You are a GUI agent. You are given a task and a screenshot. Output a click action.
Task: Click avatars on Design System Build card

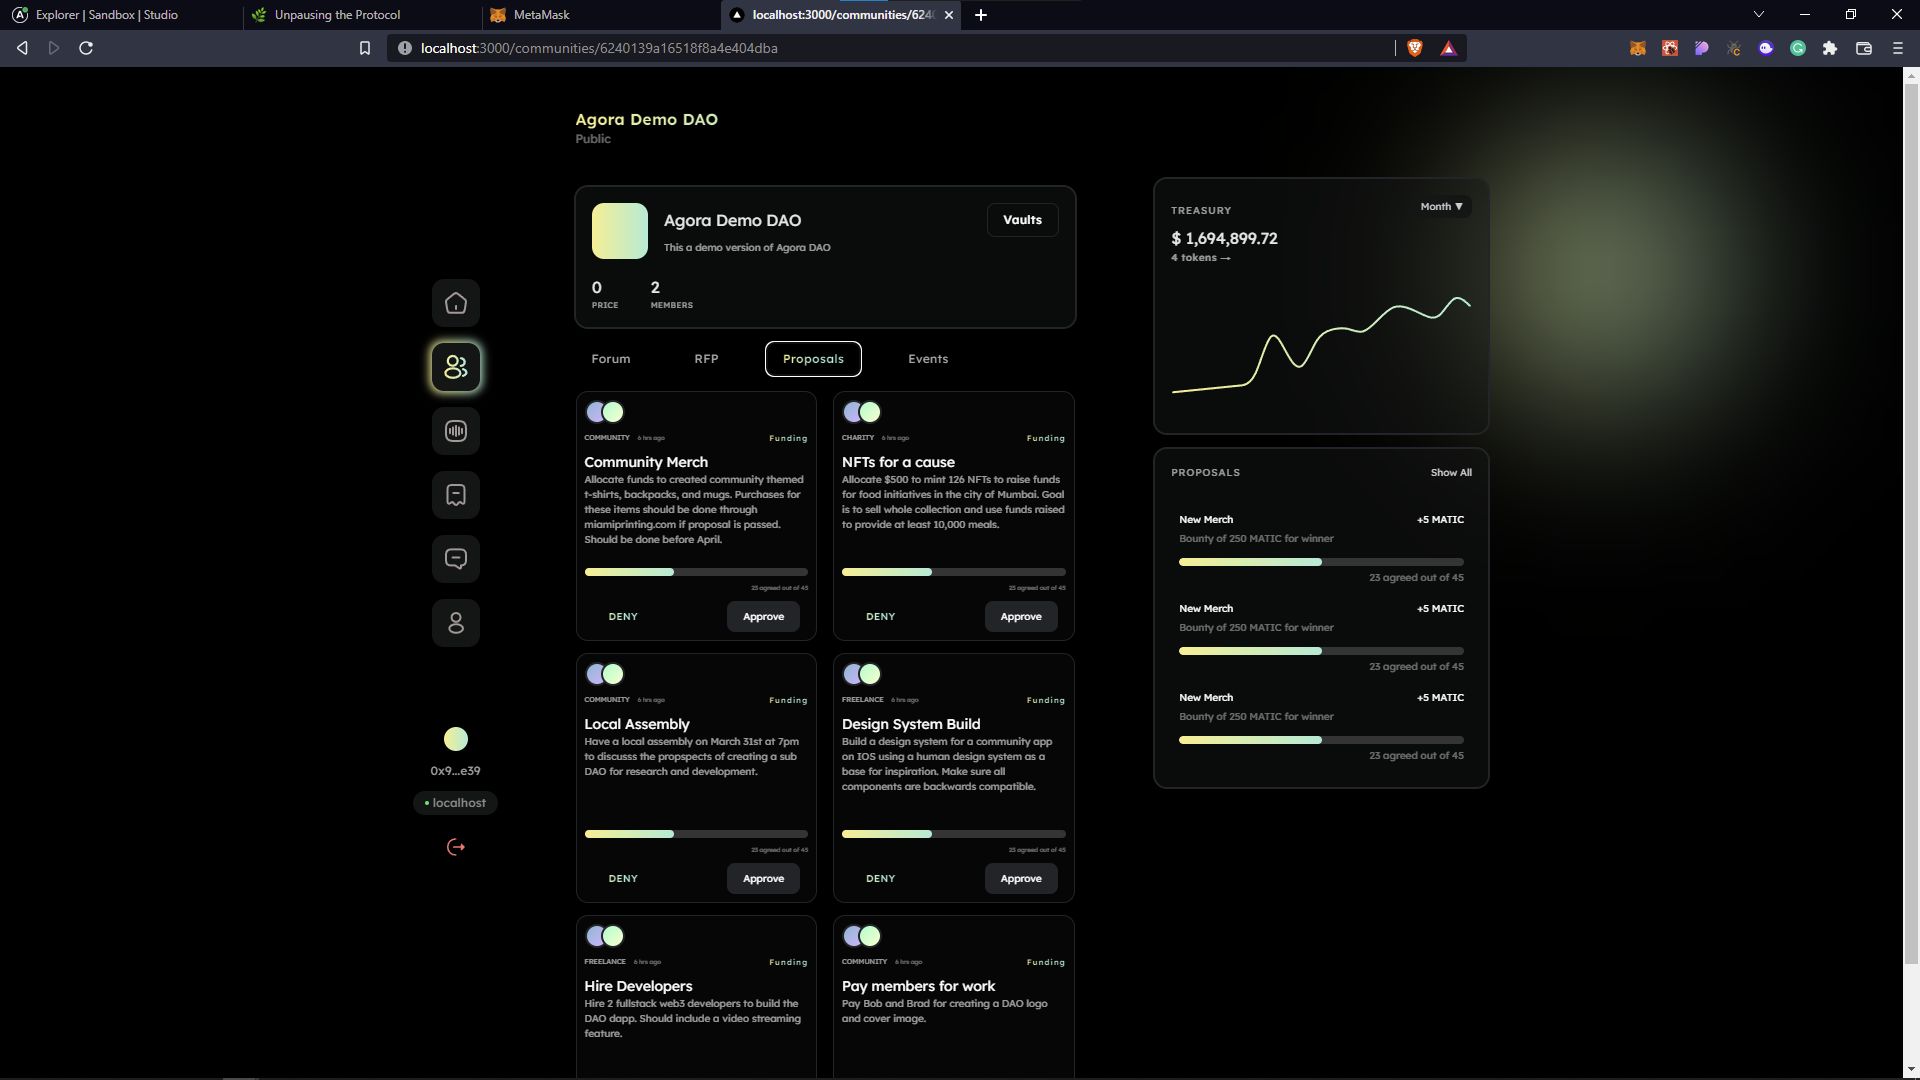point(862,674)
